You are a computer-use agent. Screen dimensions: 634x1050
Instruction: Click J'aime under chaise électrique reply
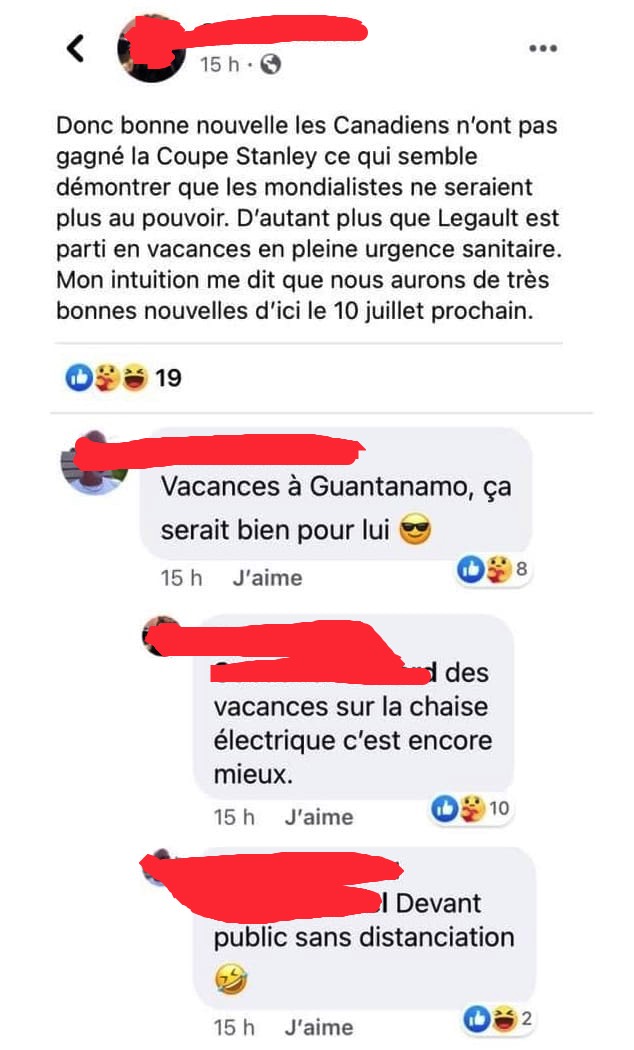coord(319,817)
